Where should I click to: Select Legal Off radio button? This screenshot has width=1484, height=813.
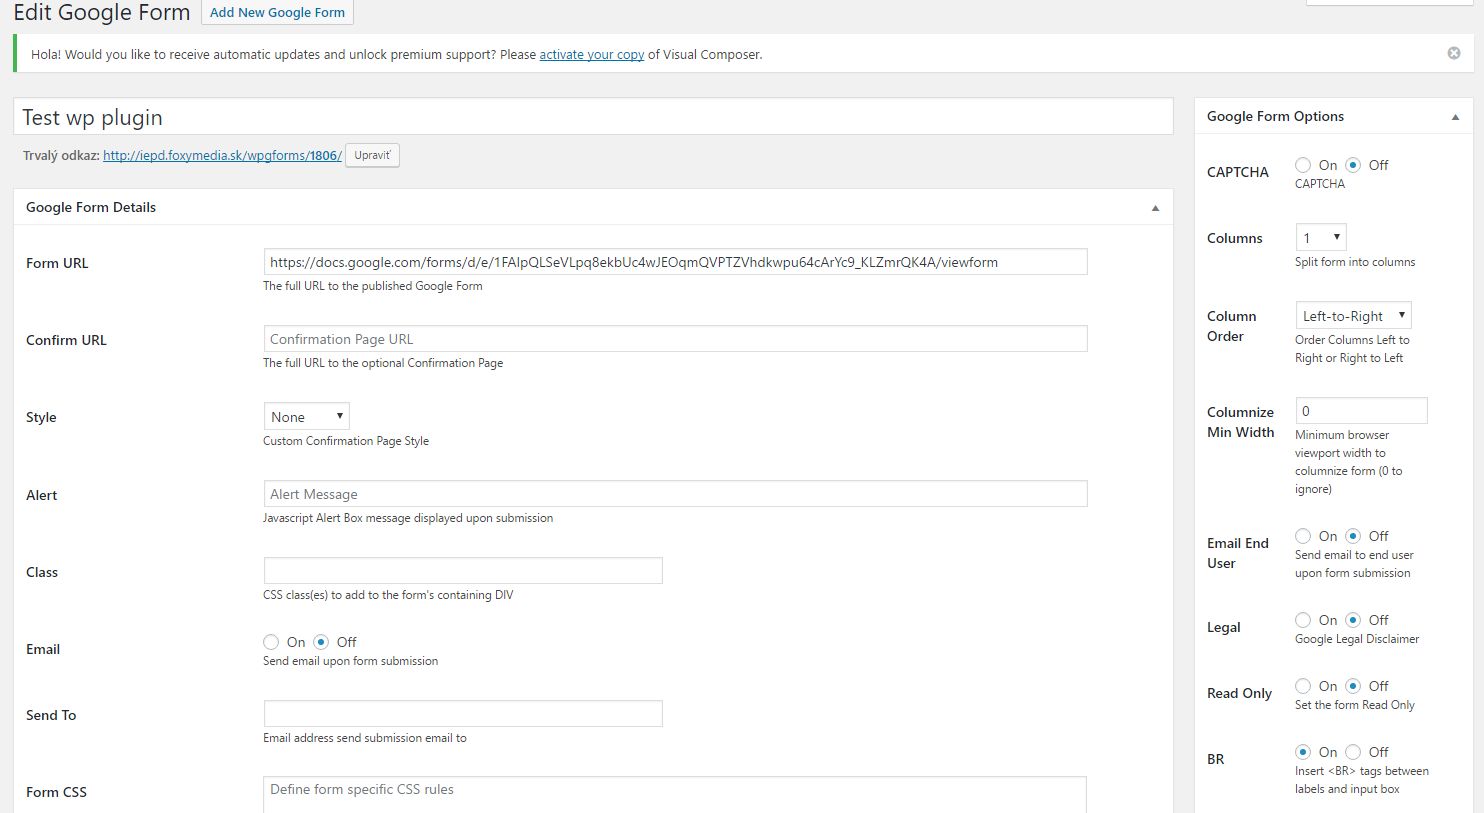click(1353, 620)
